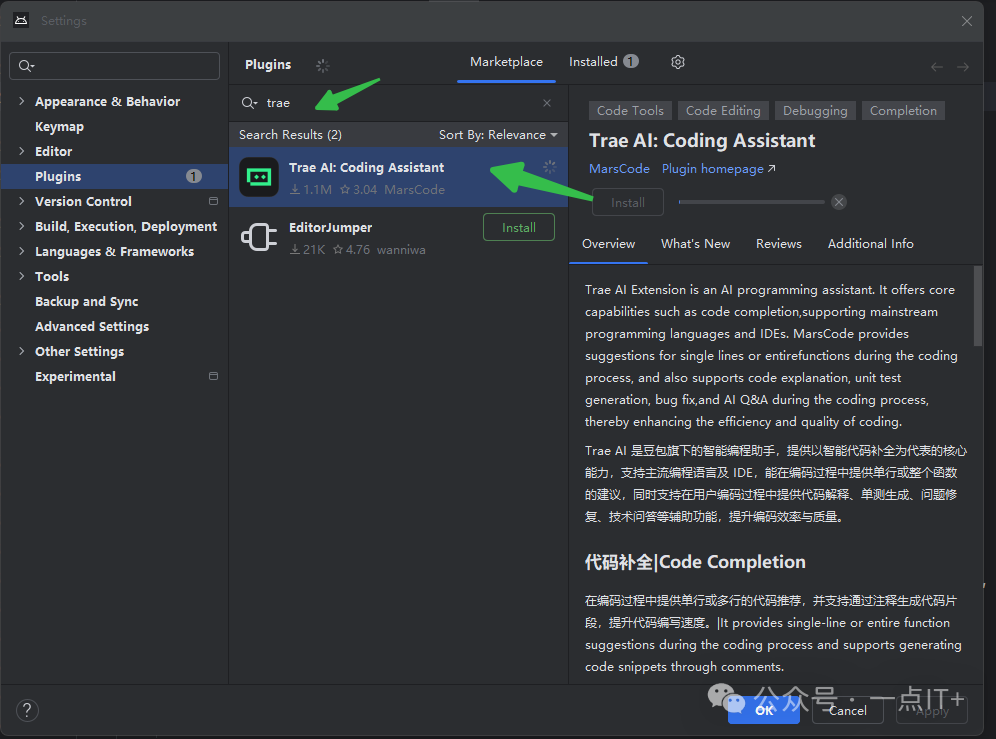Switch to the Marketplace tab
This screenshot has height=739, width=996.
506,62
